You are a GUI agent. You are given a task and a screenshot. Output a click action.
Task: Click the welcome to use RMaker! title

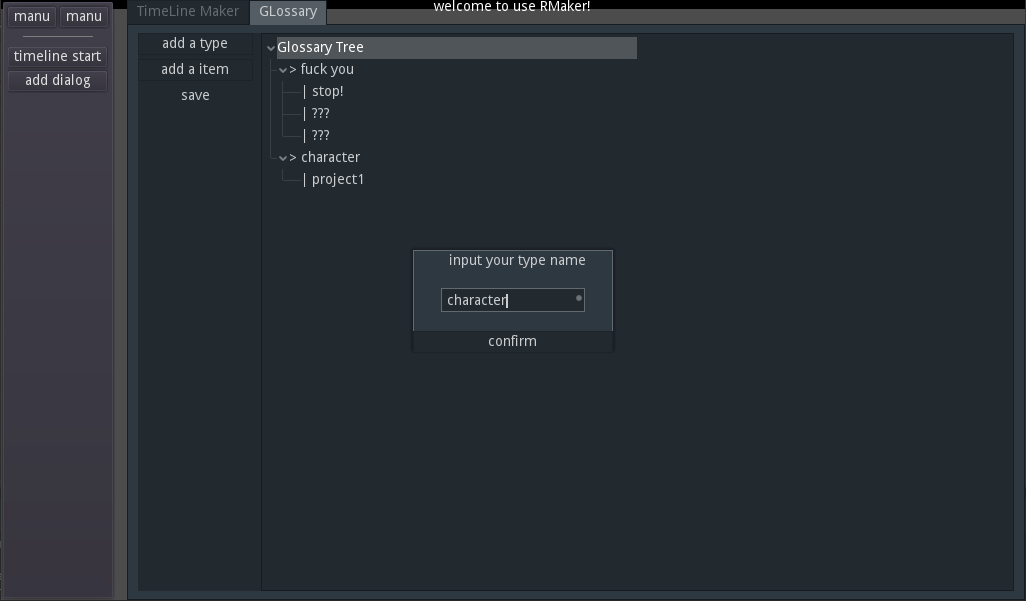point(512,7)
